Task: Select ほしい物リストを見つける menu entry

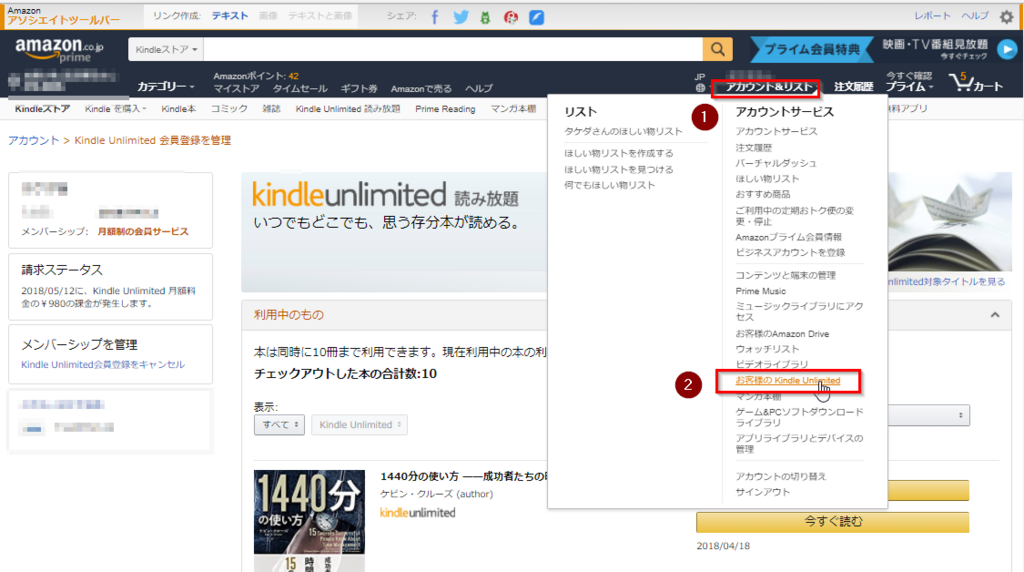Action: [618, 170]
